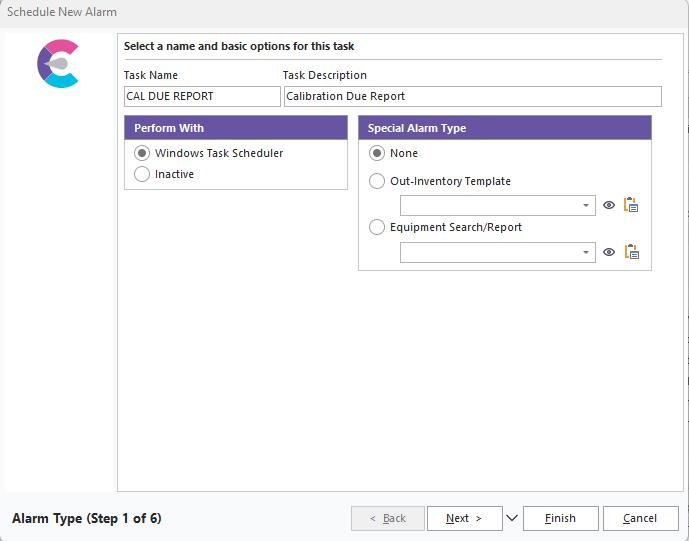Viewport: 689px width, 541px height.
Task: Click the eye icon beside Equipment Search/Report dropdown
Action: [x=609, y=252]
